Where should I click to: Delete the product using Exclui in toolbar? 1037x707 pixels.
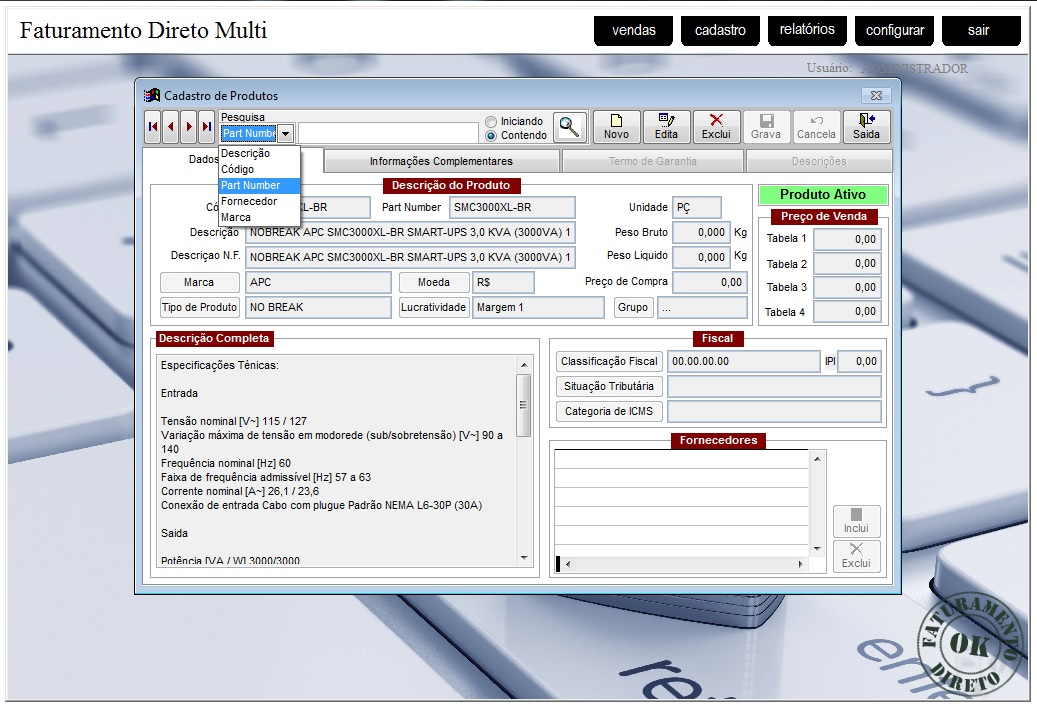(716, 127)
